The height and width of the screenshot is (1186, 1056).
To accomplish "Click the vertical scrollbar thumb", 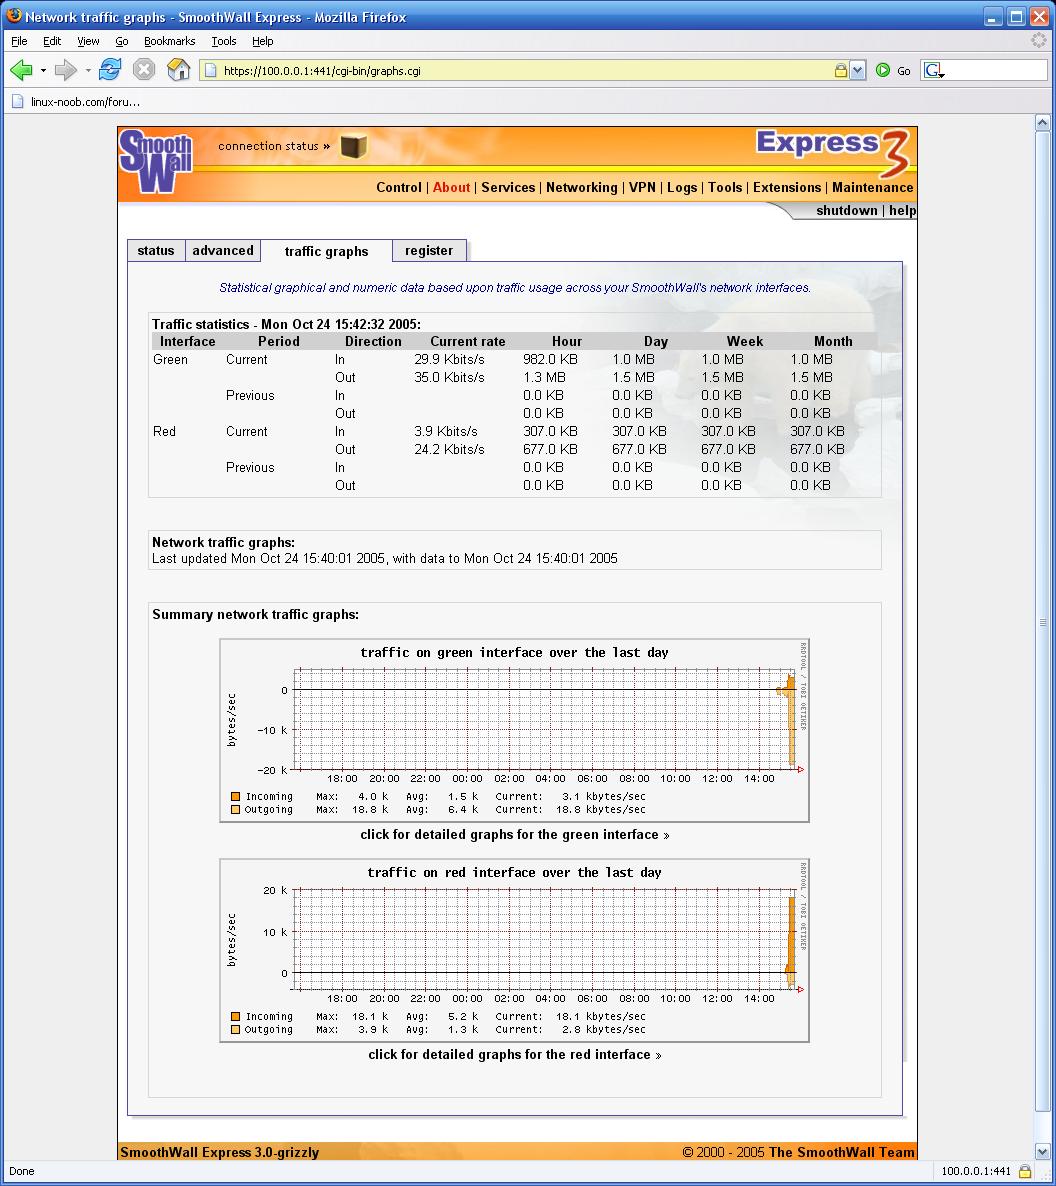I will pos(1042,623).
